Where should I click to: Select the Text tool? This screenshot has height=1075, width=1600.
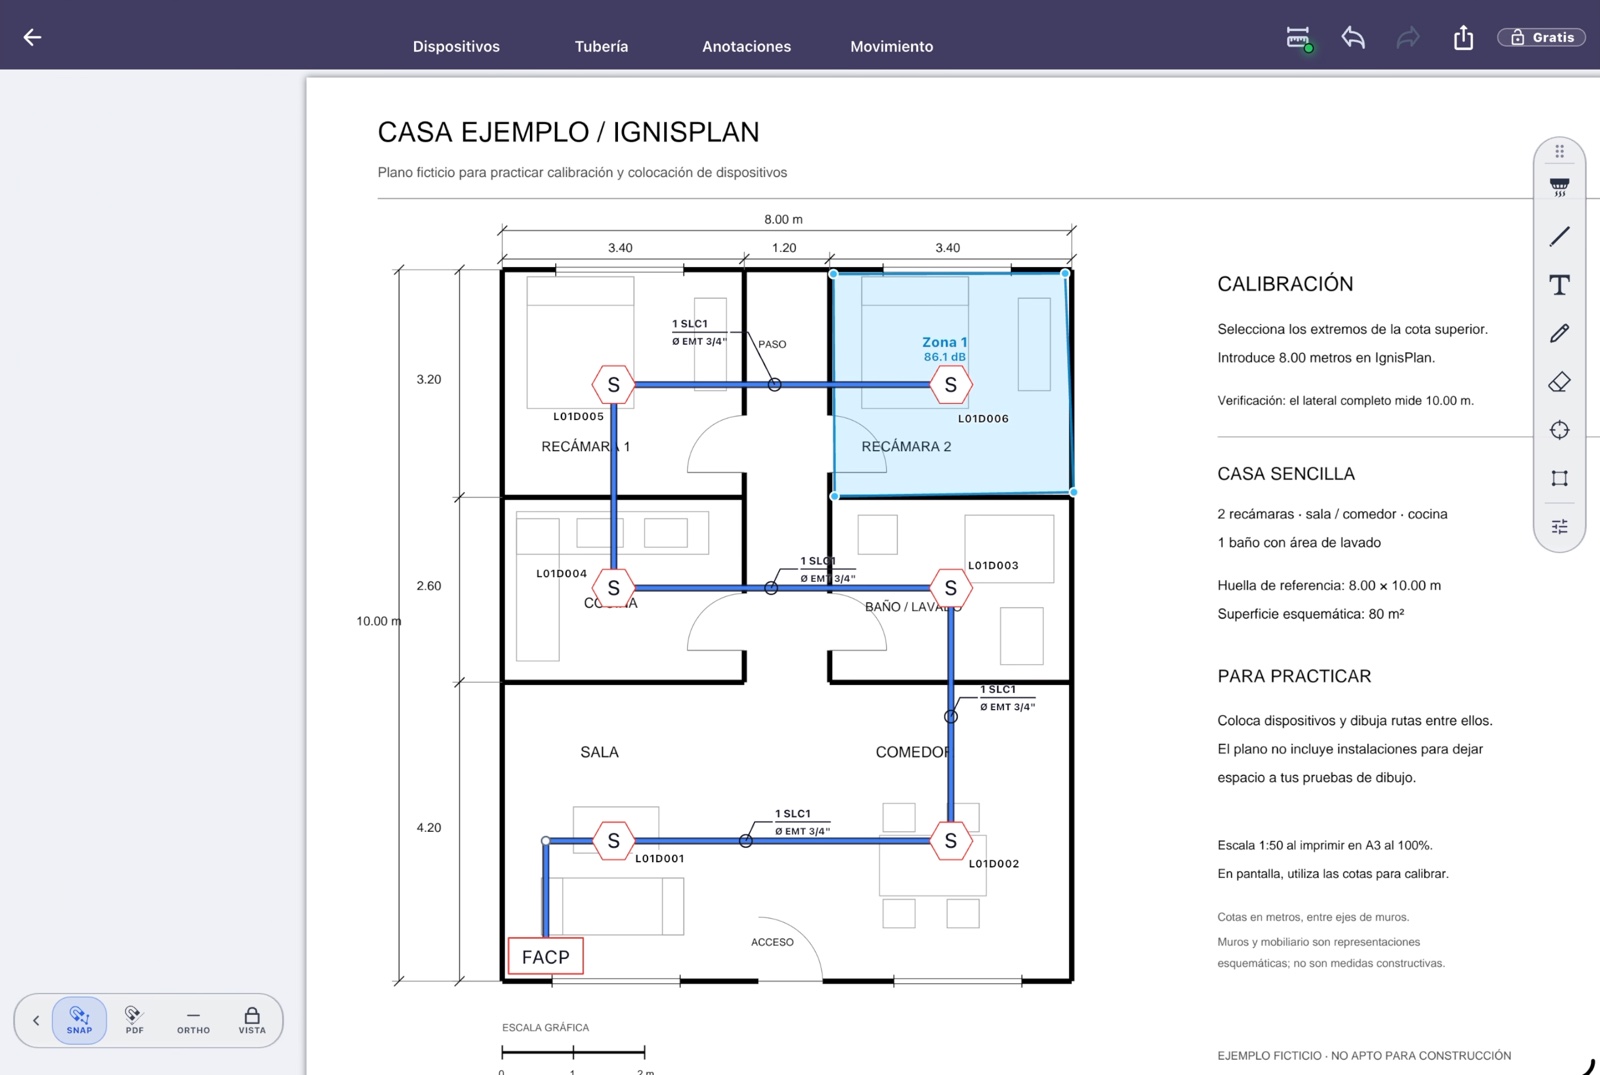1559,285
